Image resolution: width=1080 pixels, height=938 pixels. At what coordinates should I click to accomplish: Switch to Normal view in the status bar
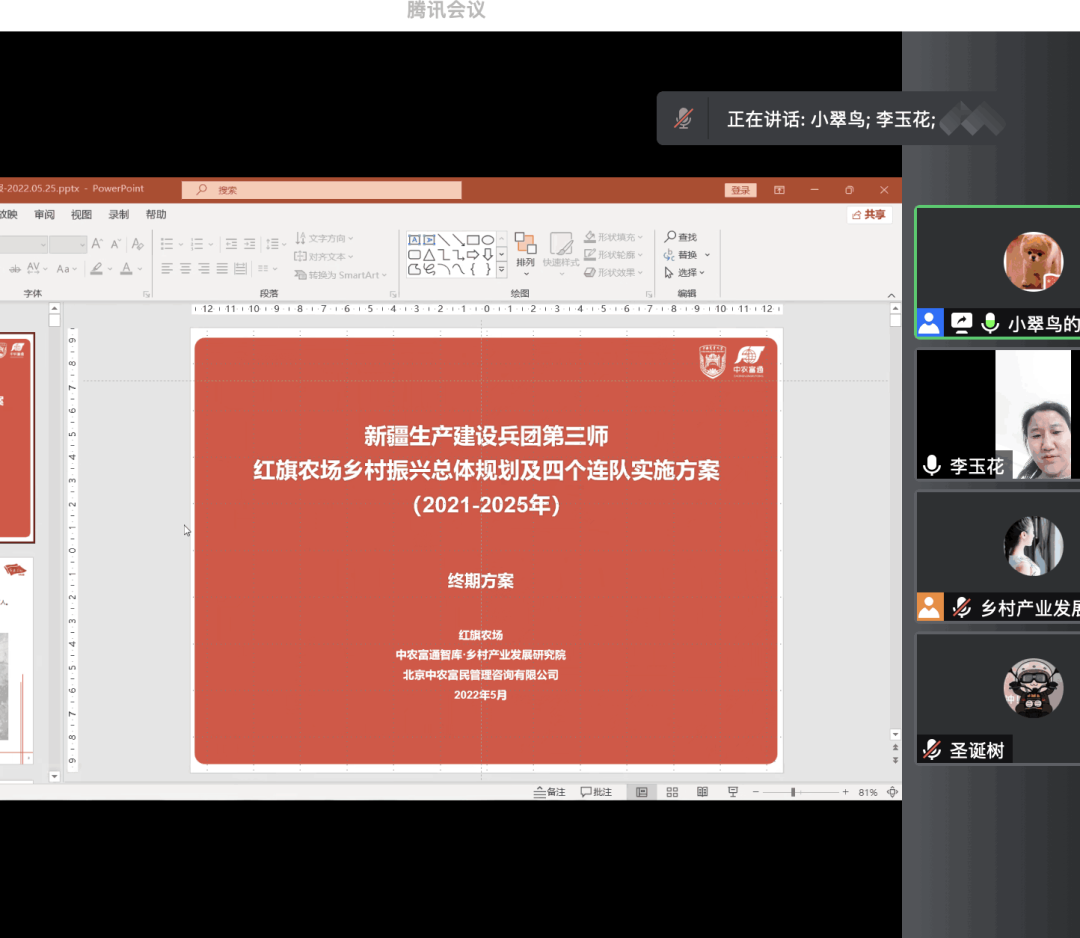tap(641, 792)
